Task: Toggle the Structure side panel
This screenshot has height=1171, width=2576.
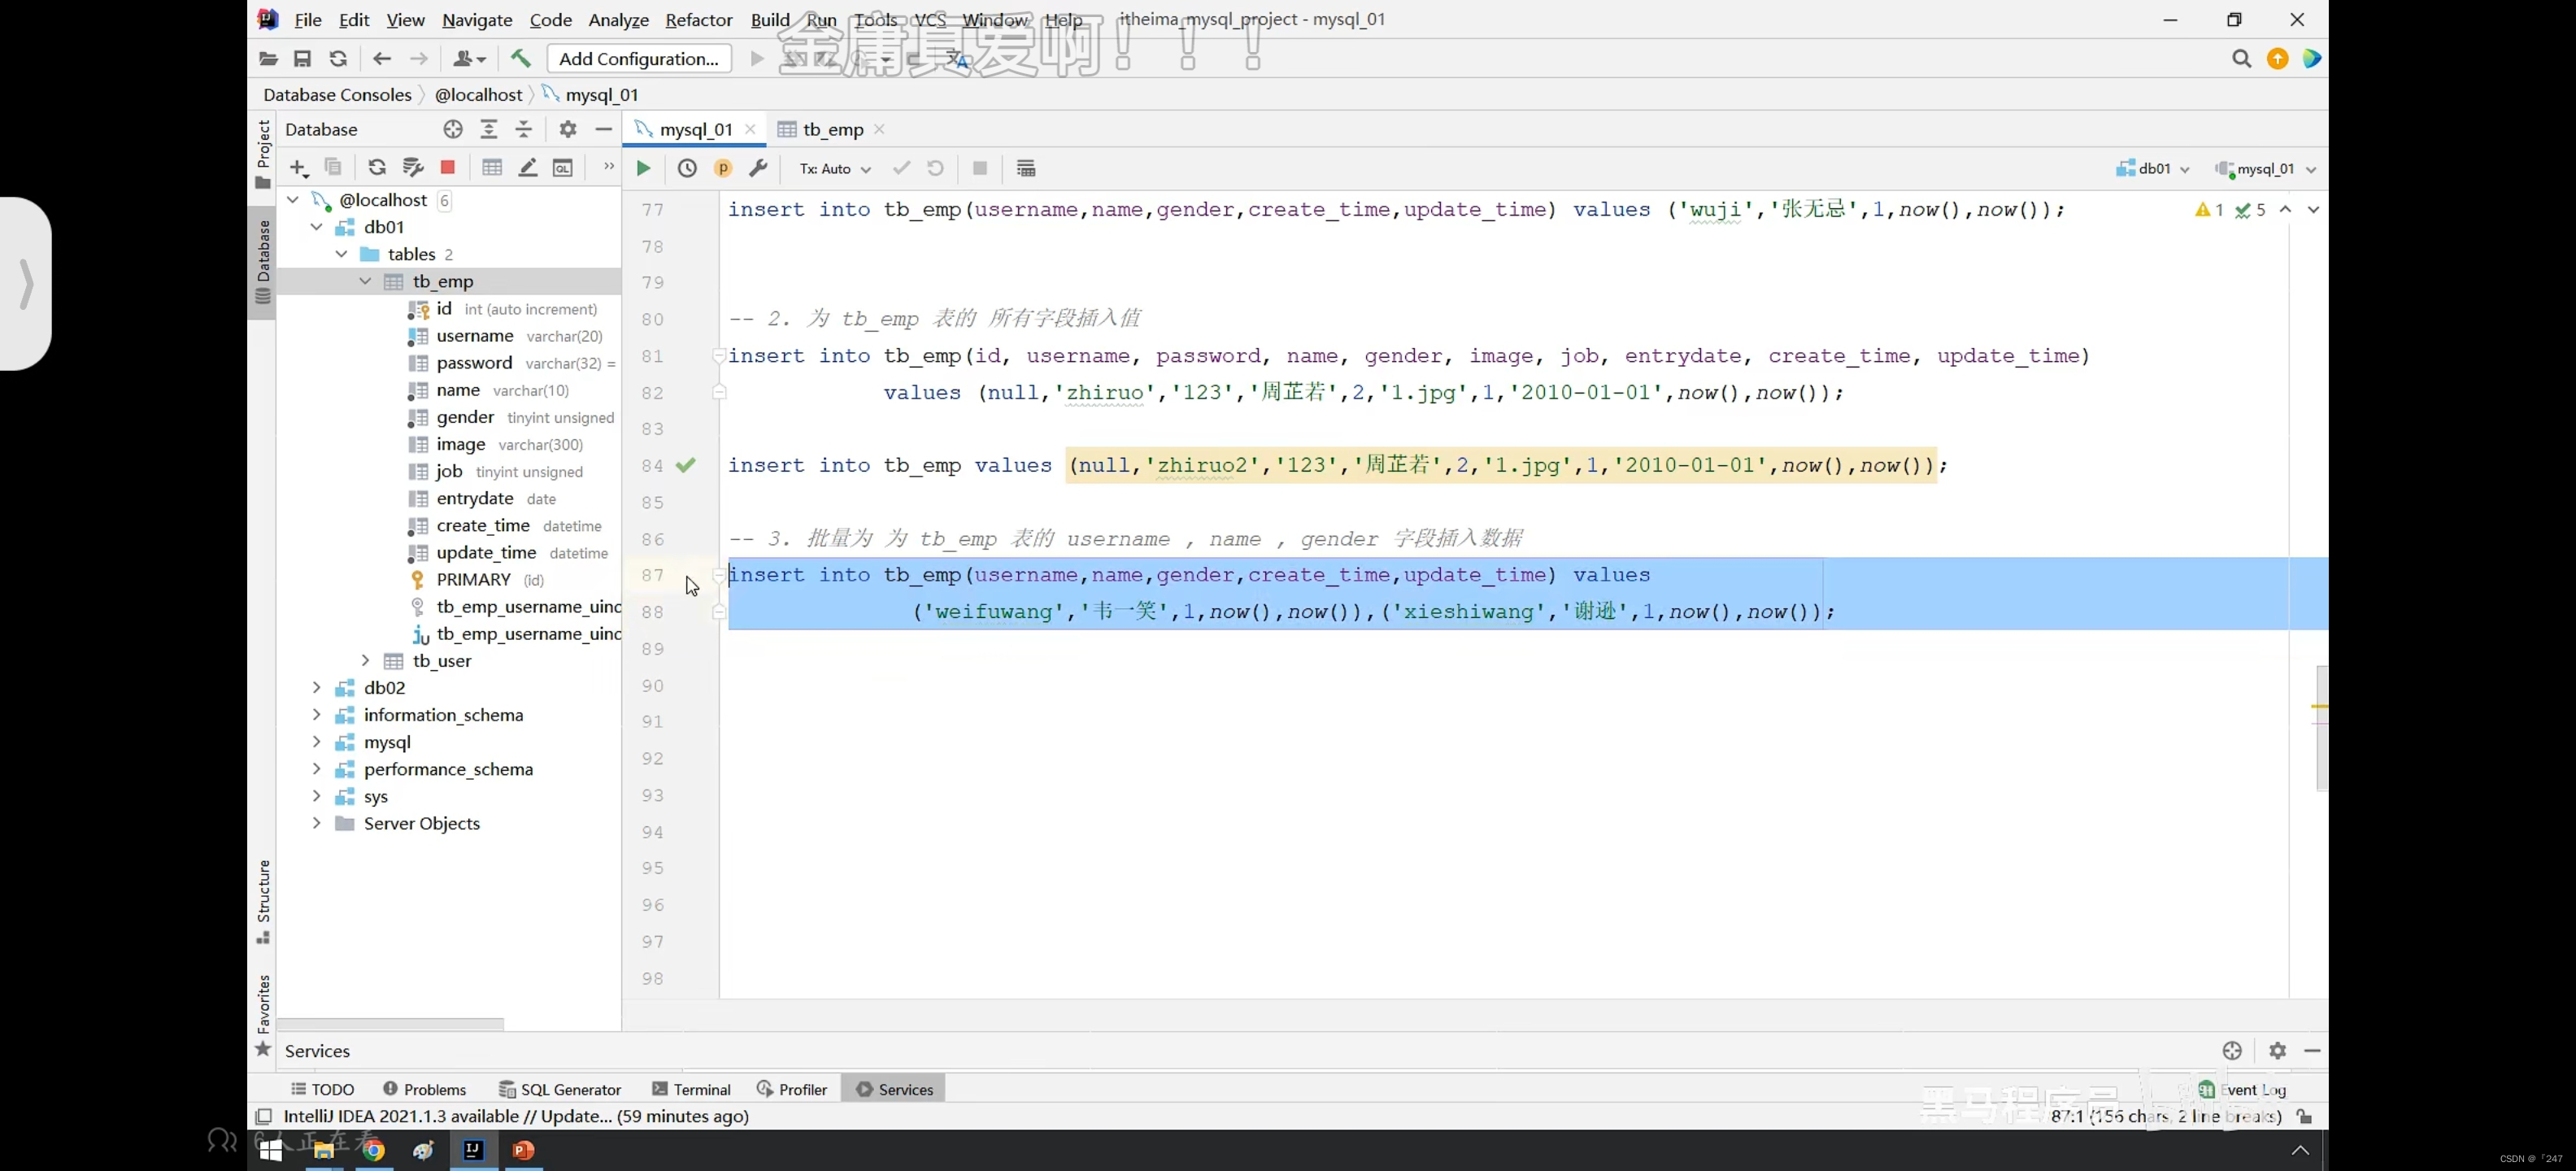Action: [x=263, y=900]
